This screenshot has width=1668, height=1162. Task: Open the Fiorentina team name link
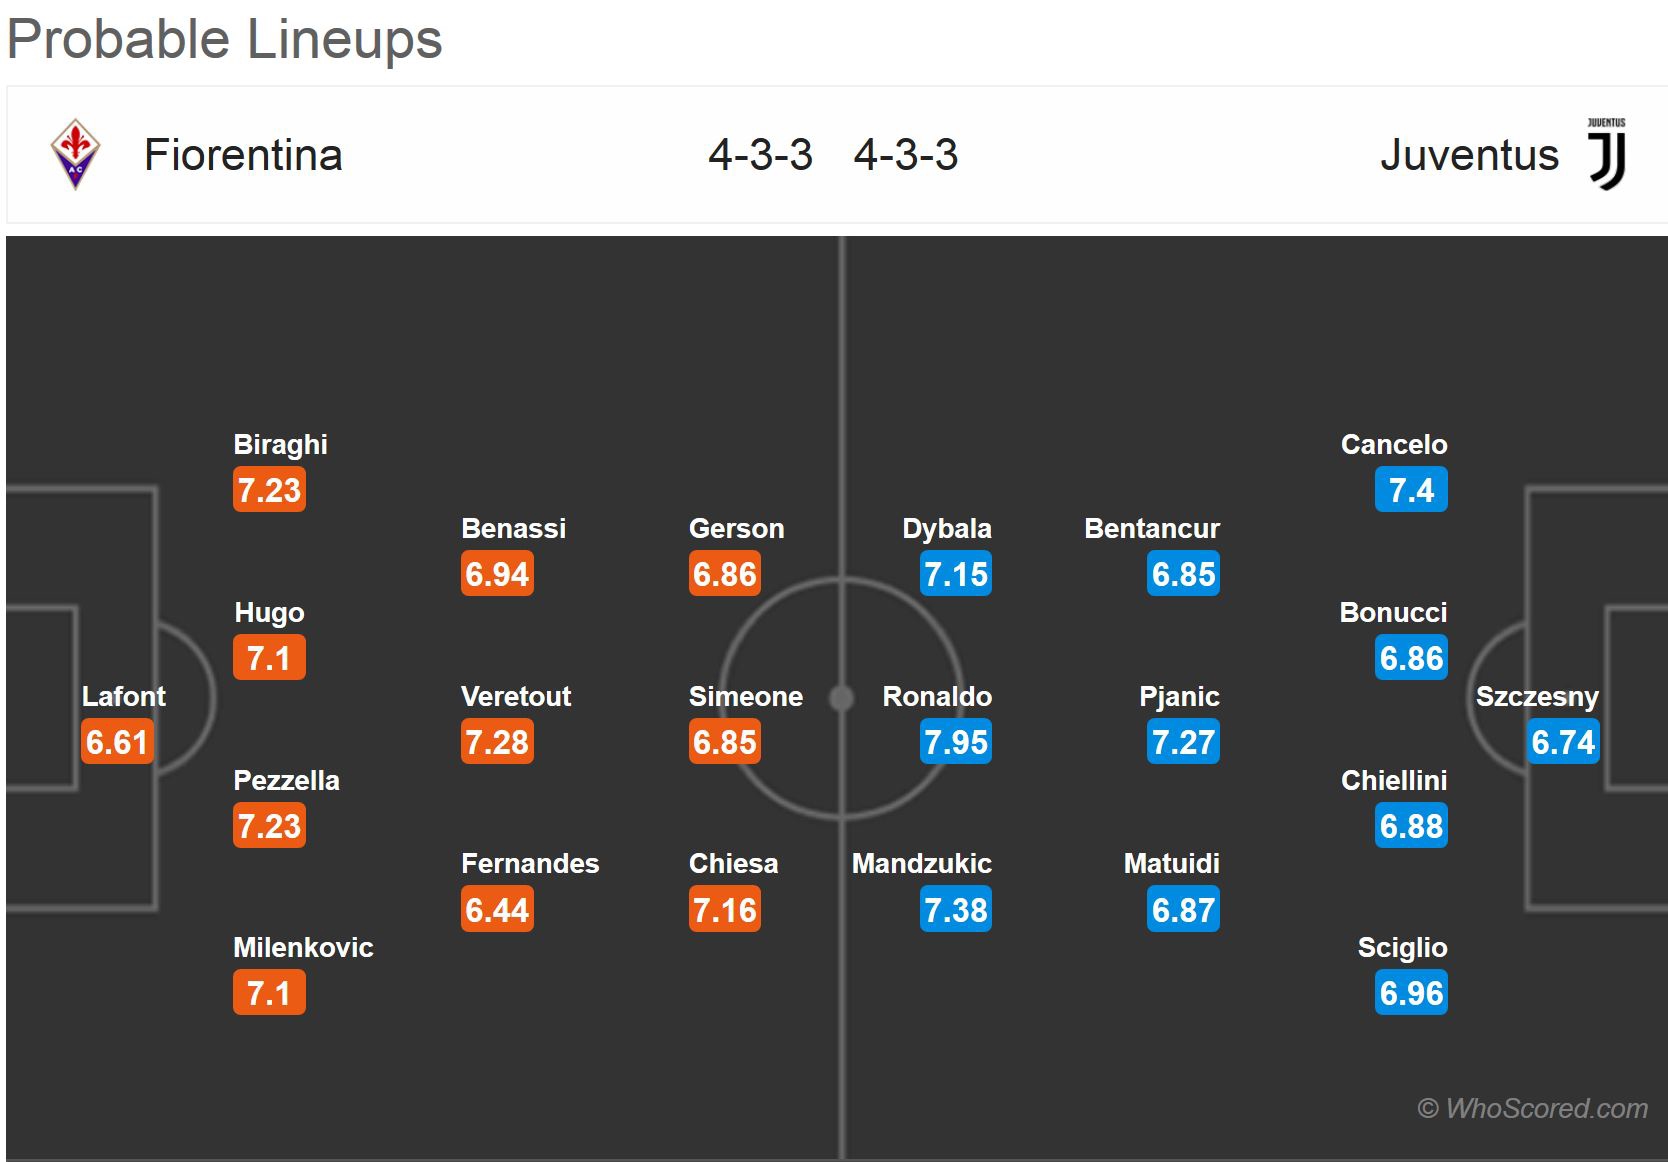(243, 155)
